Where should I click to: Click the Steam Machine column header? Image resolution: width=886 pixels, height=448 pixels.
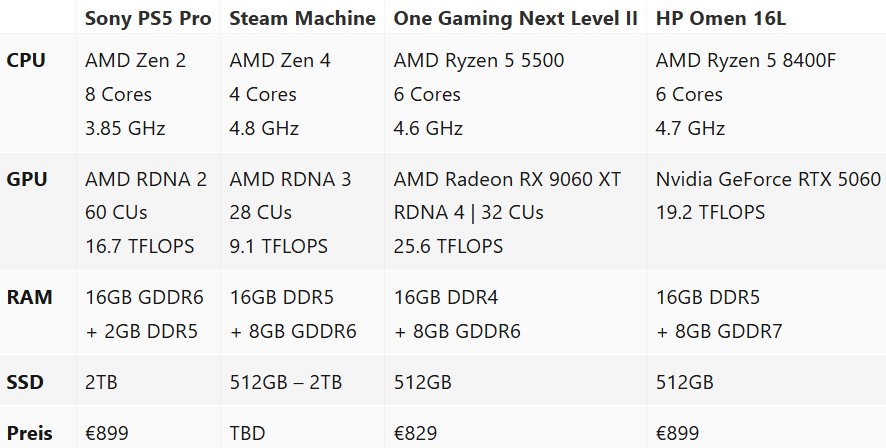302,18
